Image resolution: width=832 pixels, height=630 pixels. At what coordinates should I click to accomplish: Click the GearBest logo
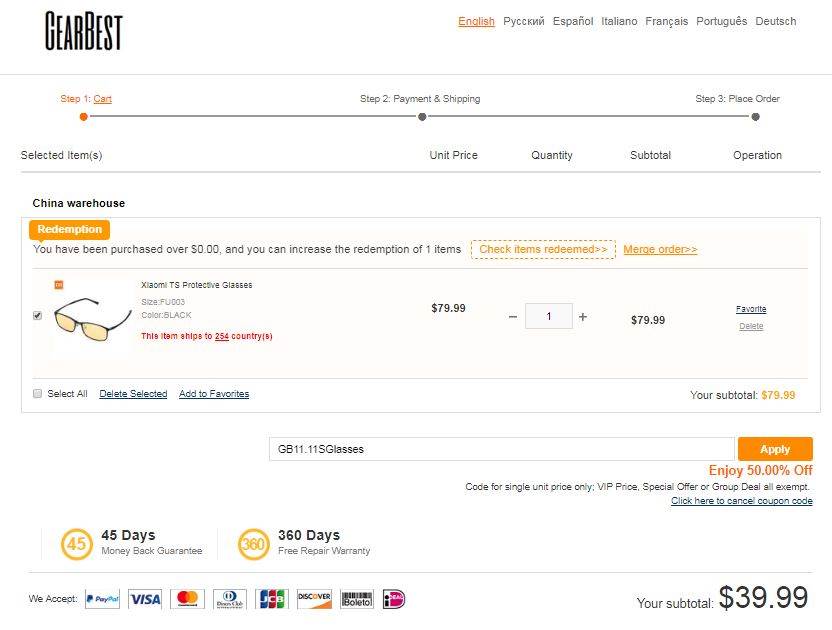coord(83,31)
